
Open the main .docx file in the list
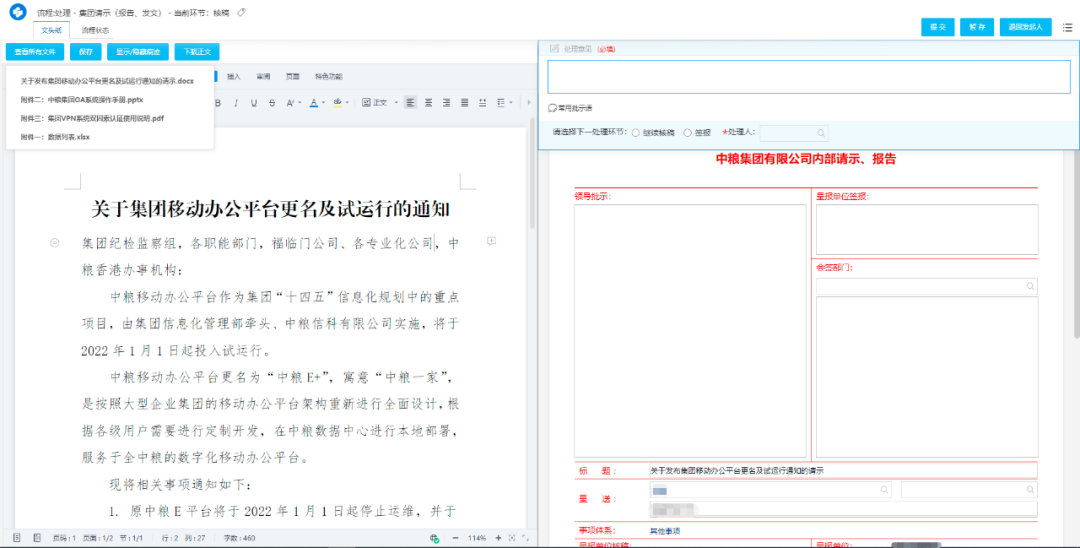[107, 81]
